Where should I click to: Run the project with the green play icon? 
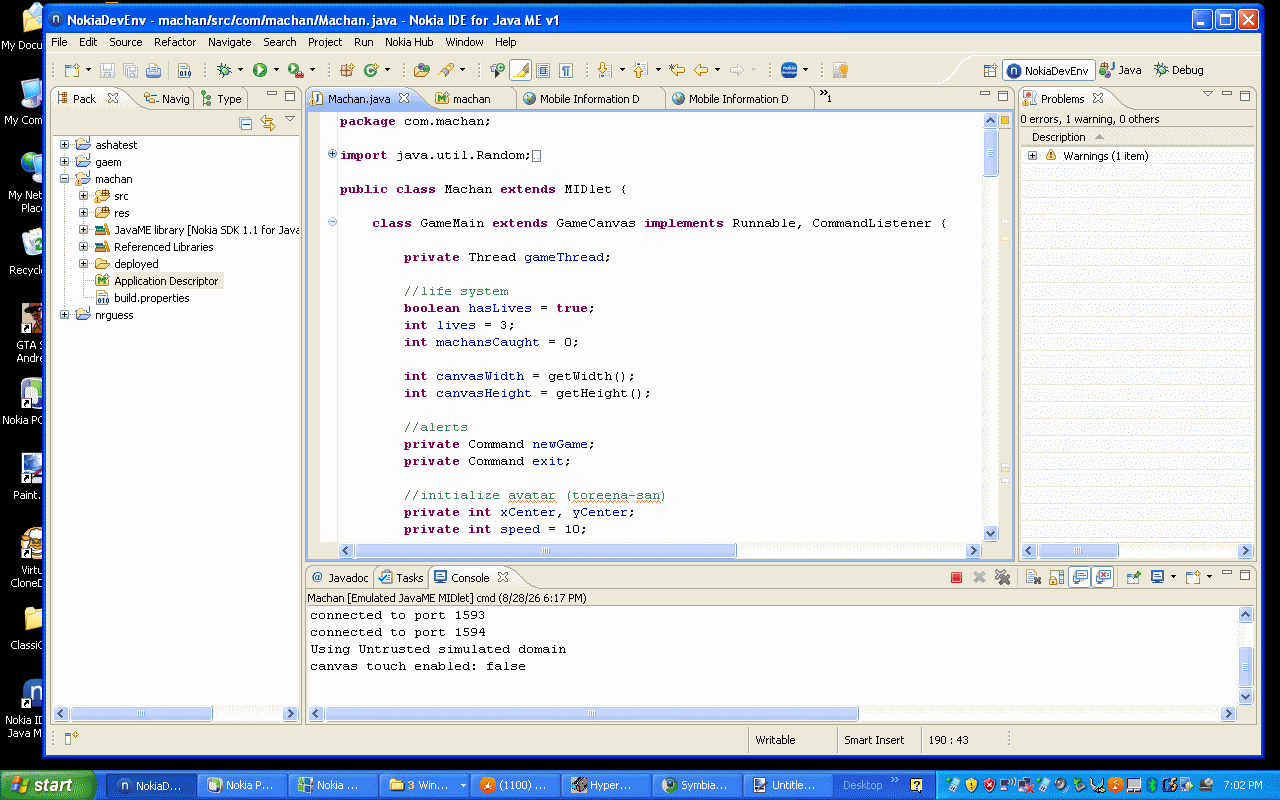click(x=260, y=70)
